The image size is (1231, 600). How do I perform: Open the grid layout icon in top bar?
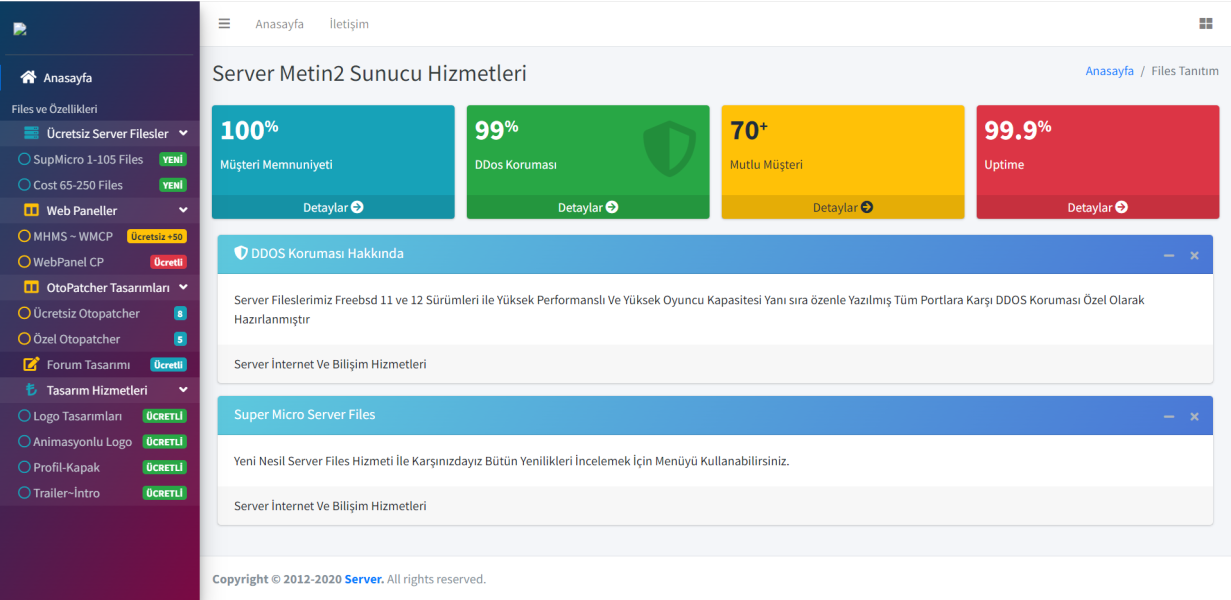click(x=1205, y=24)
